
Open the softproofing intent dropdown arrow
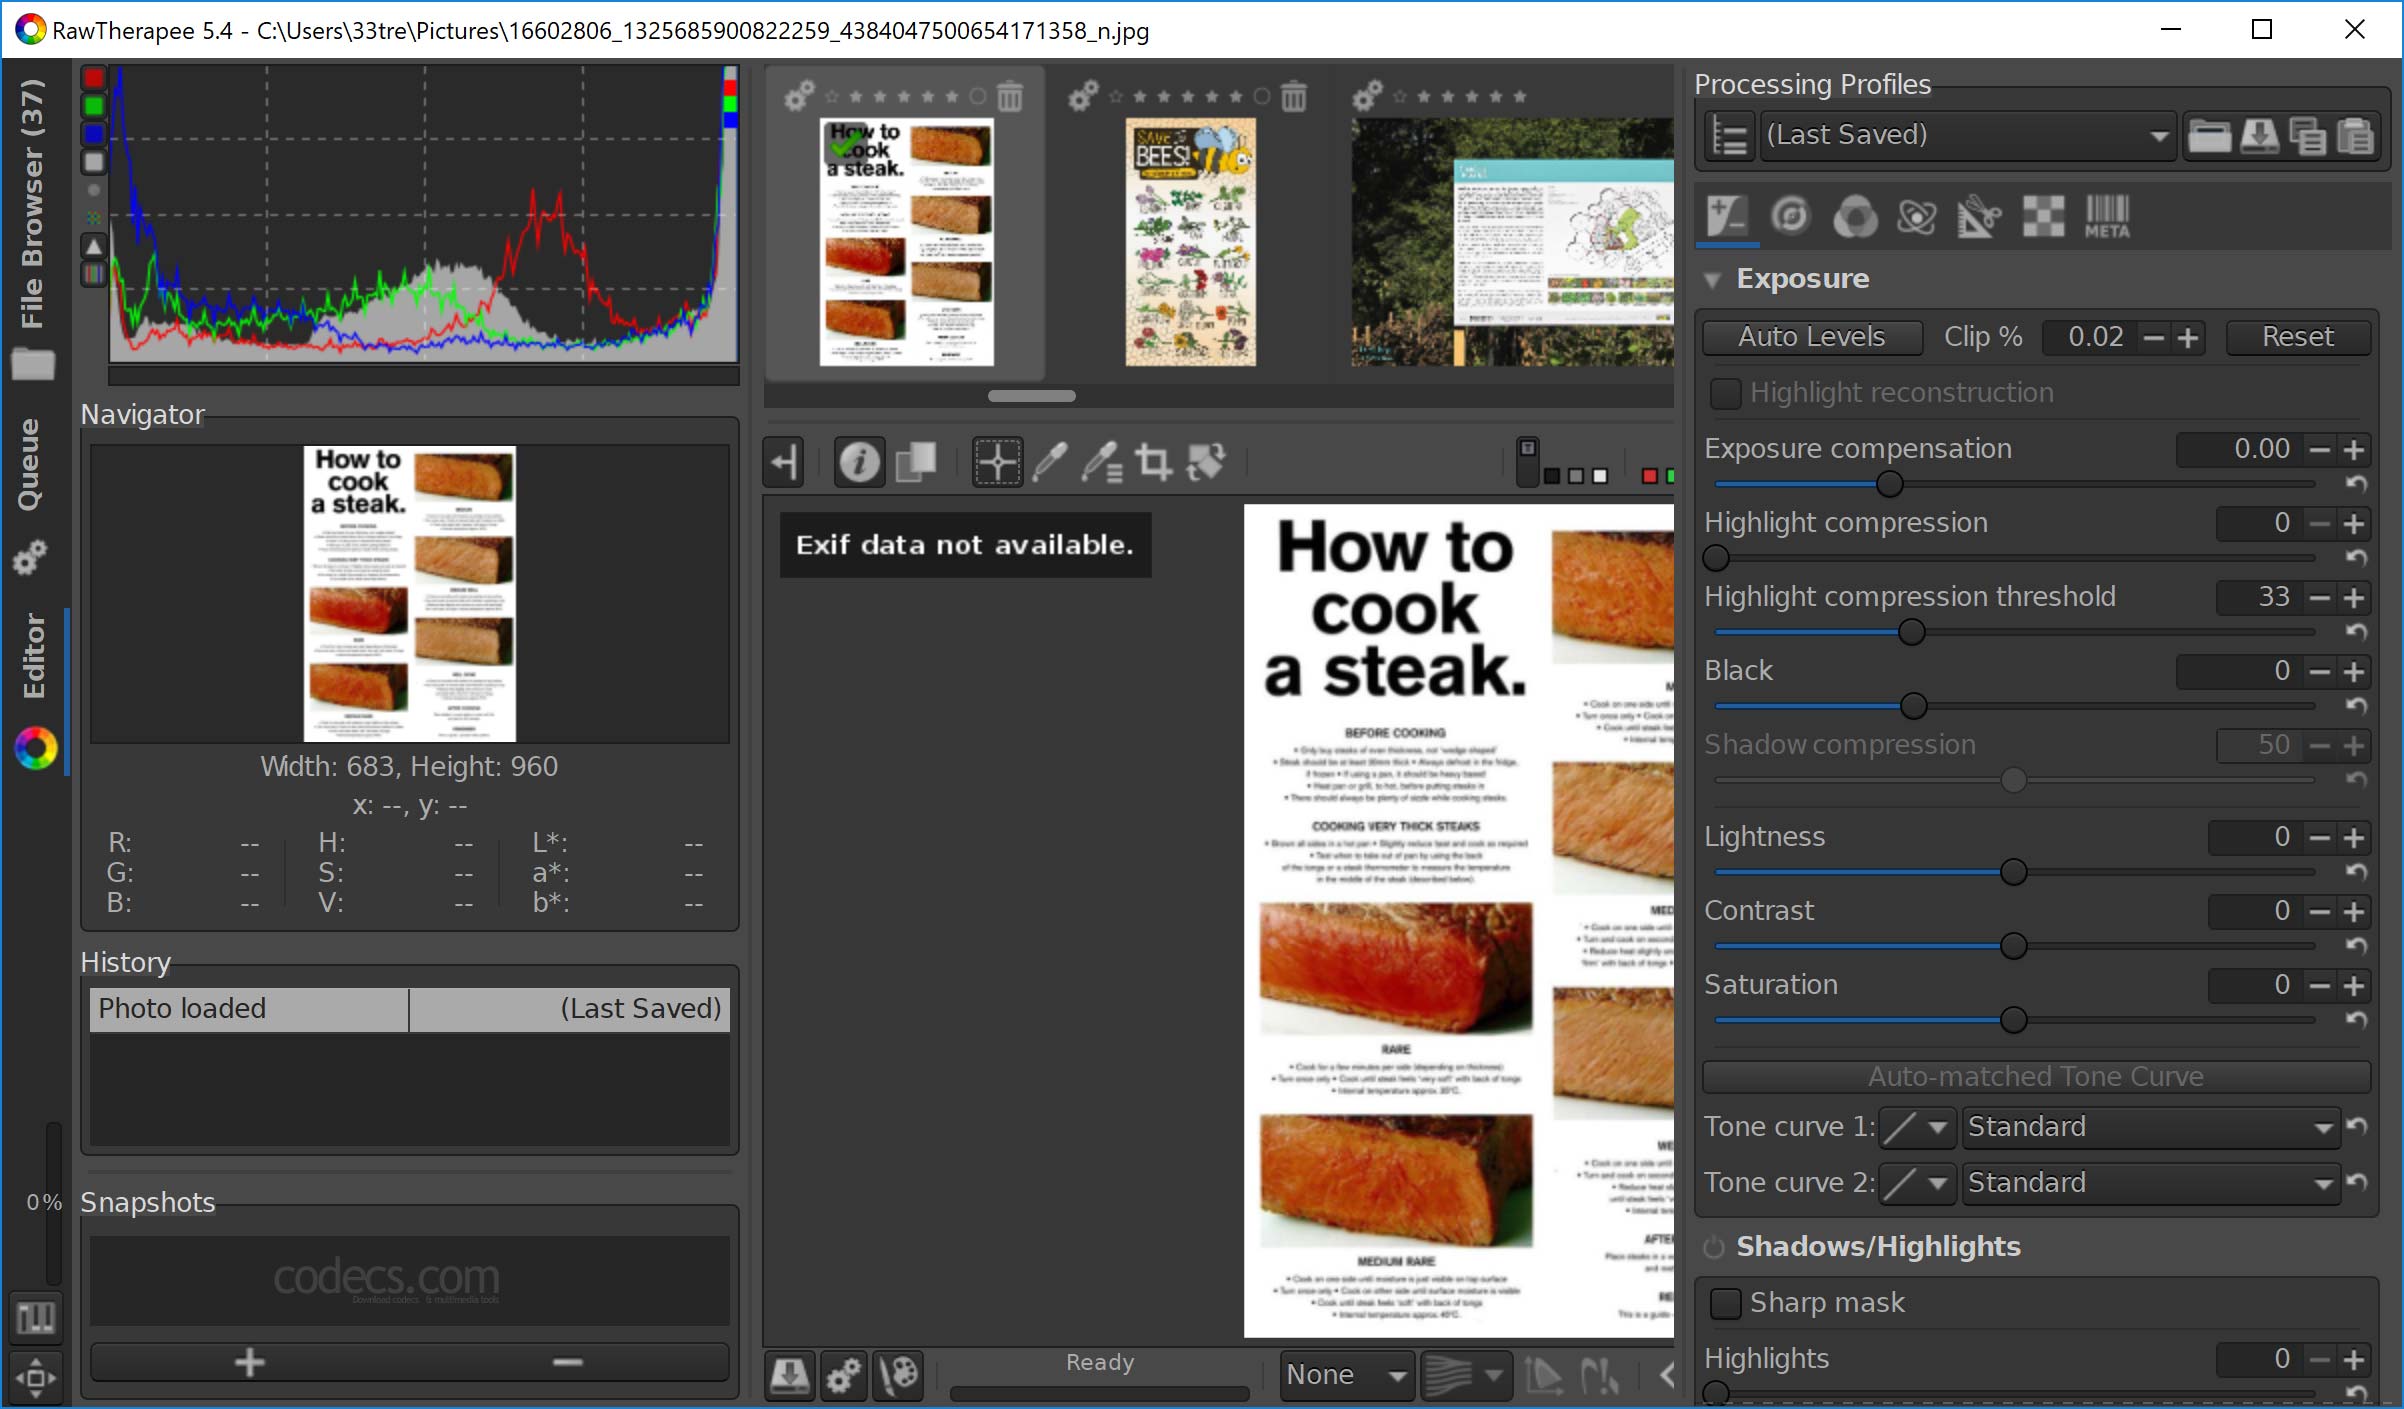click(1493, 1375)
